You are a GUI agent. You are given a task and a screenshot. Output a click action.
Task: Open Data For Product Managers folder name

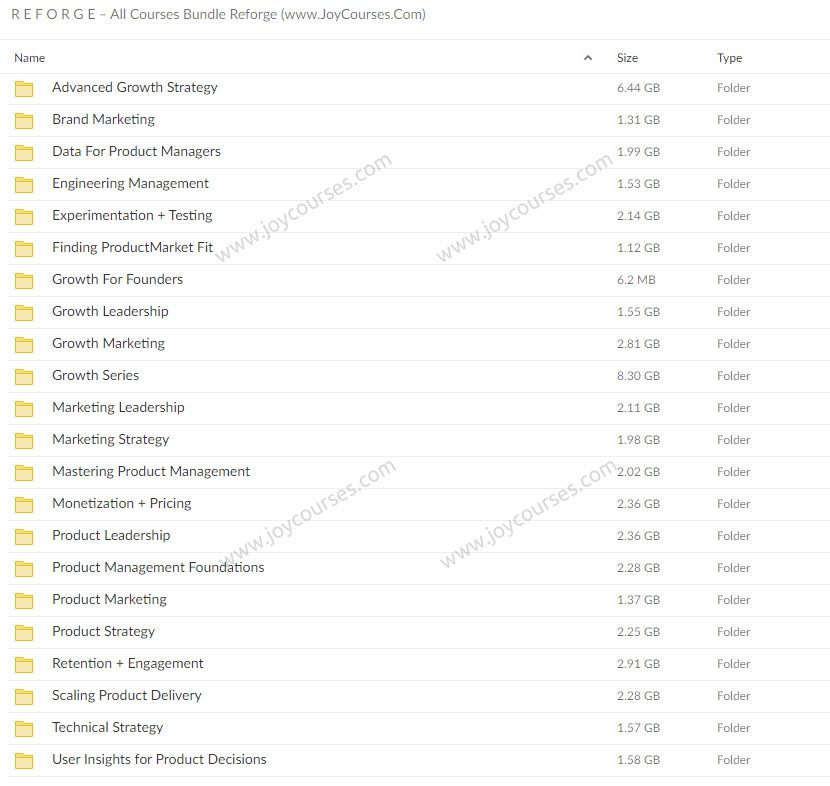pos(136,151)
